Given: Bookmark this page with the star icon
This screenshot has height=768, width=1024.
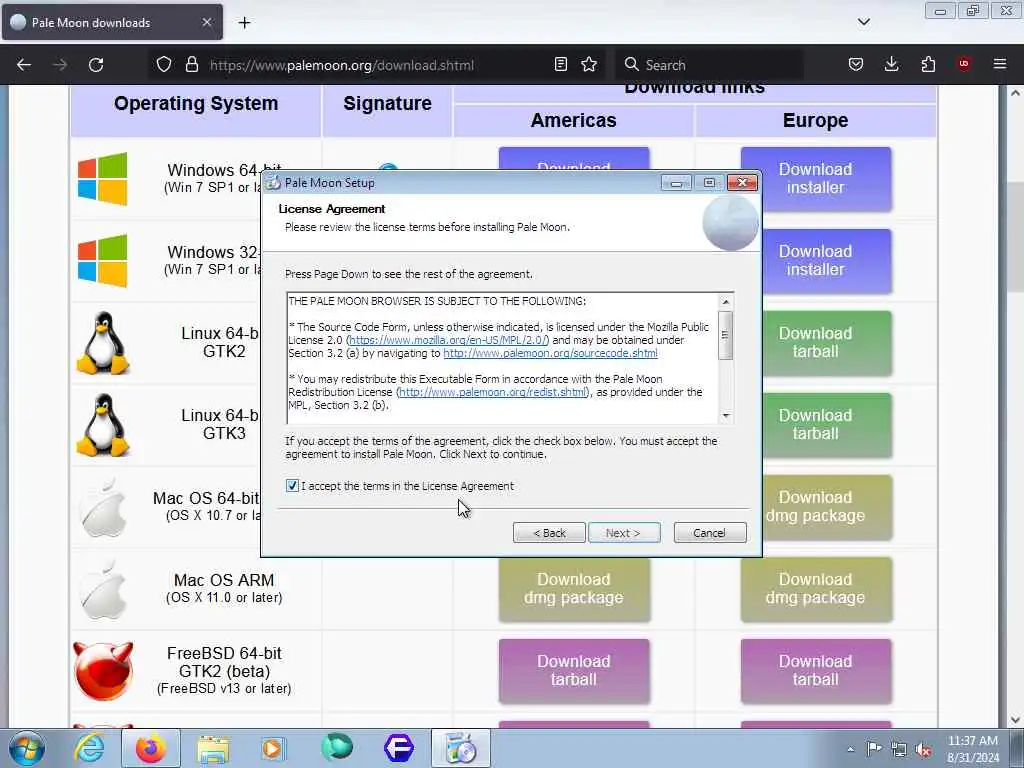Looking at the screenshot, I should pyautogui.click(x=589, y=64).
